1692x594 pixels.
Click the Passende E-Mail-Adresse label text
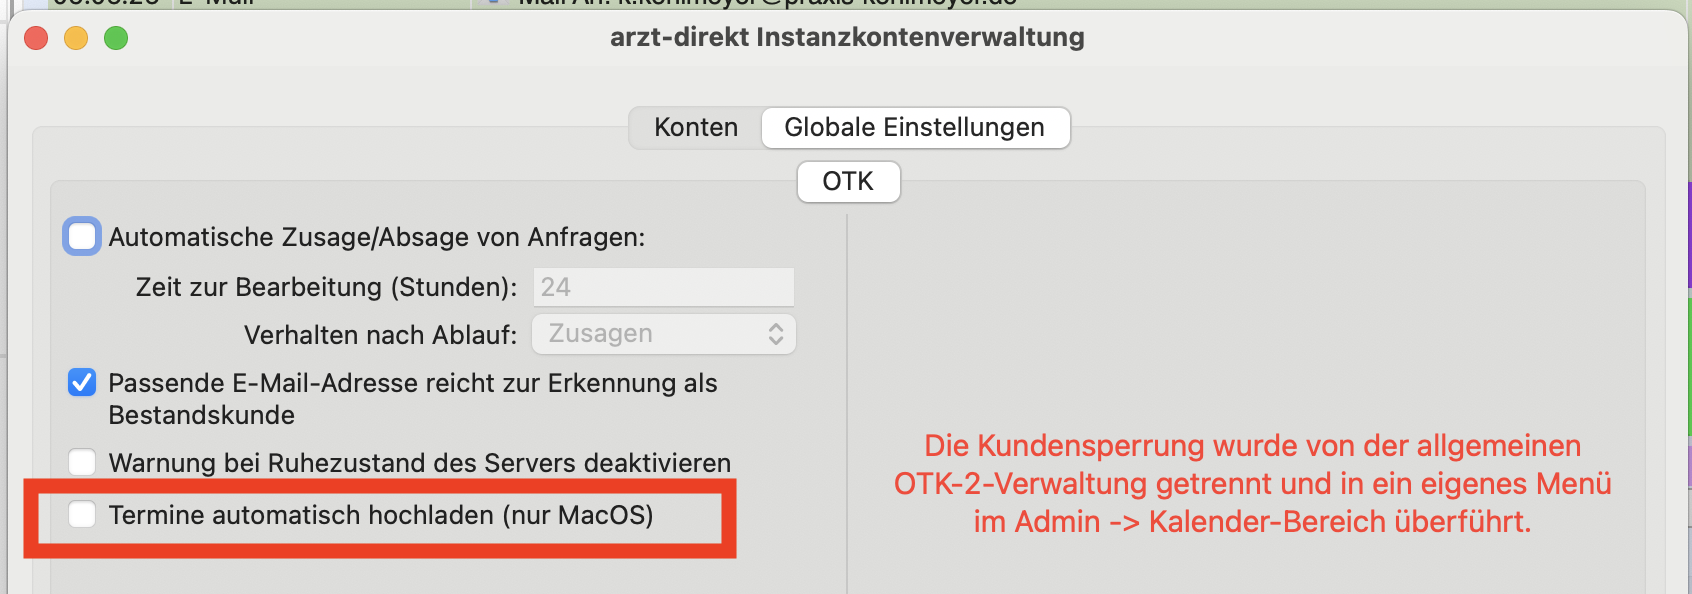click(413, 399)
